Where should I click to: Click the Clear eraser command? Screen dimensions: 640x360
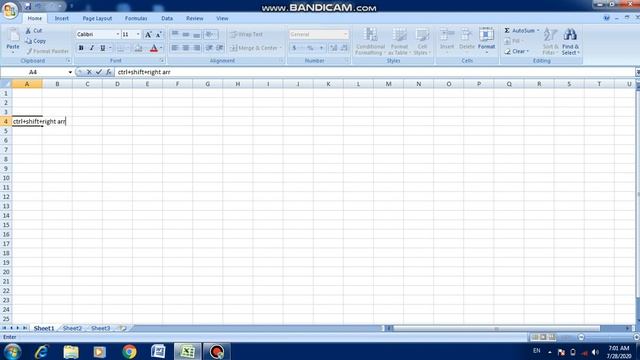coord(517,51)
